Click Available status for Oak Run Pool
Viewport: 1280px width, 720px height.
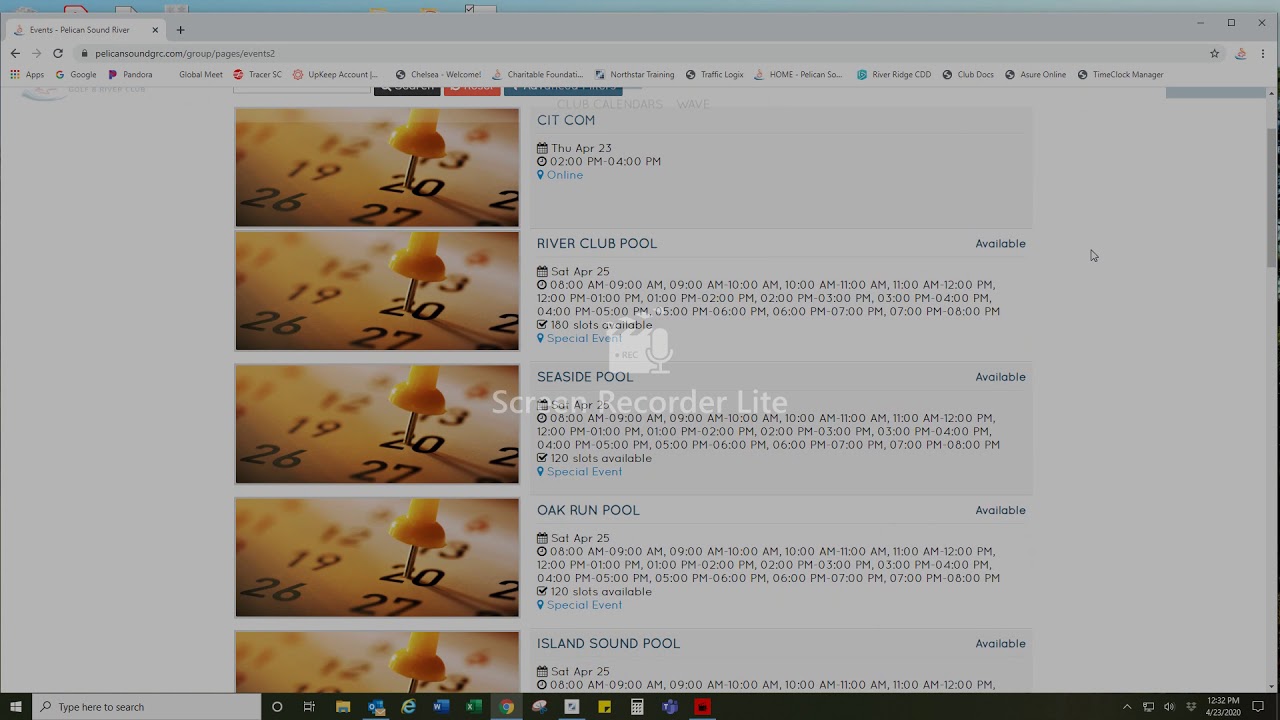point(1000,510)
